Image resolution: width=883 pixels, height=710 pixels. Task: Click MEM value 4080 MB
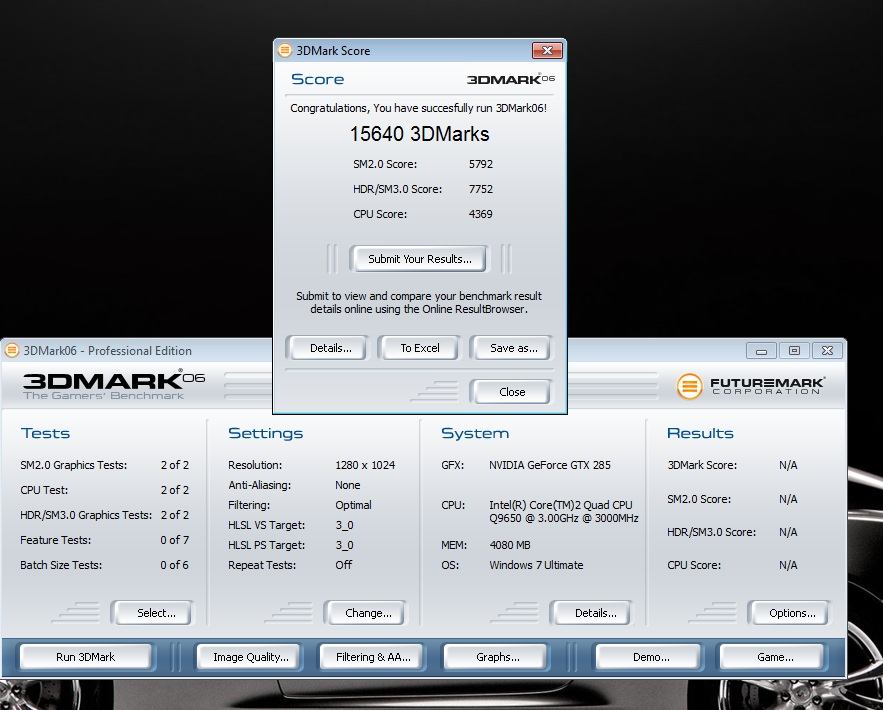(x=510, y=545)
